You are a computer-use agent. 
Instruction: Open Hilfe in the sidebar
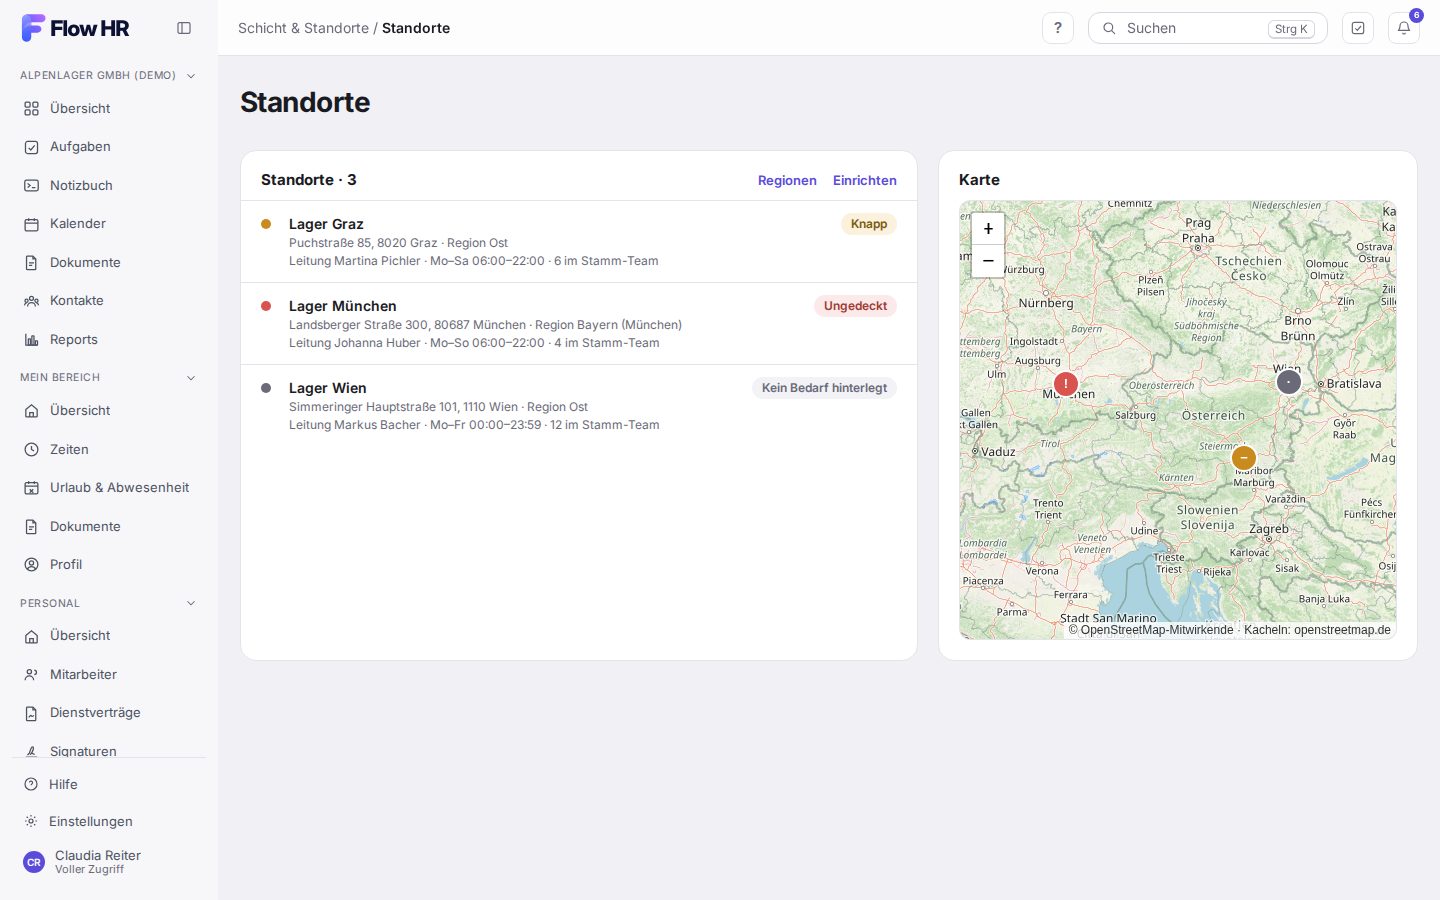click(x=108, y=785)
